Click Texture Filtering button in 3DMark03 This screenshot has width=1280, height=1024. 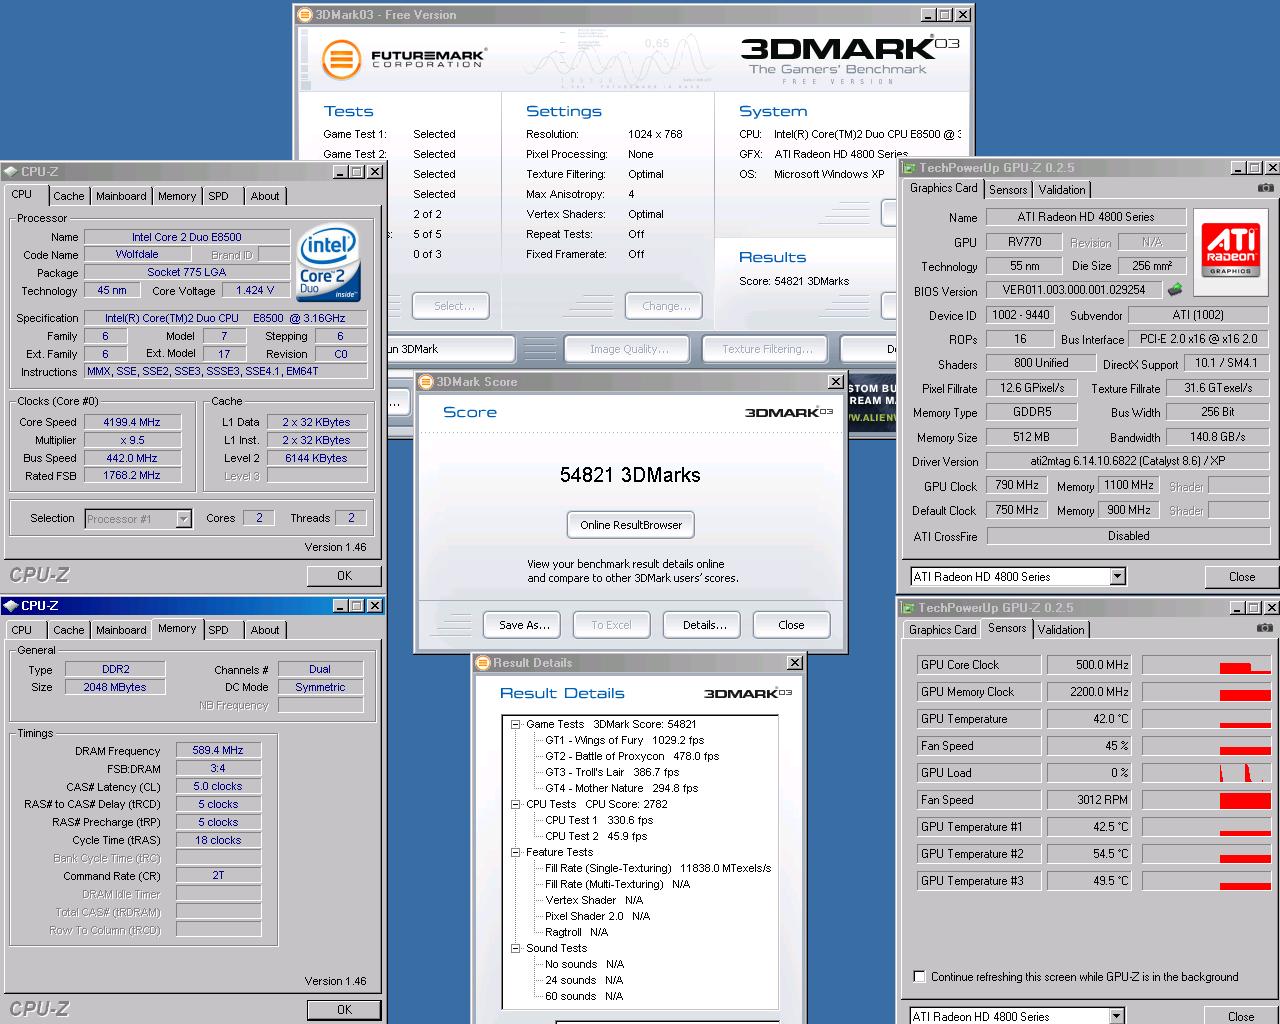(767, 349)
